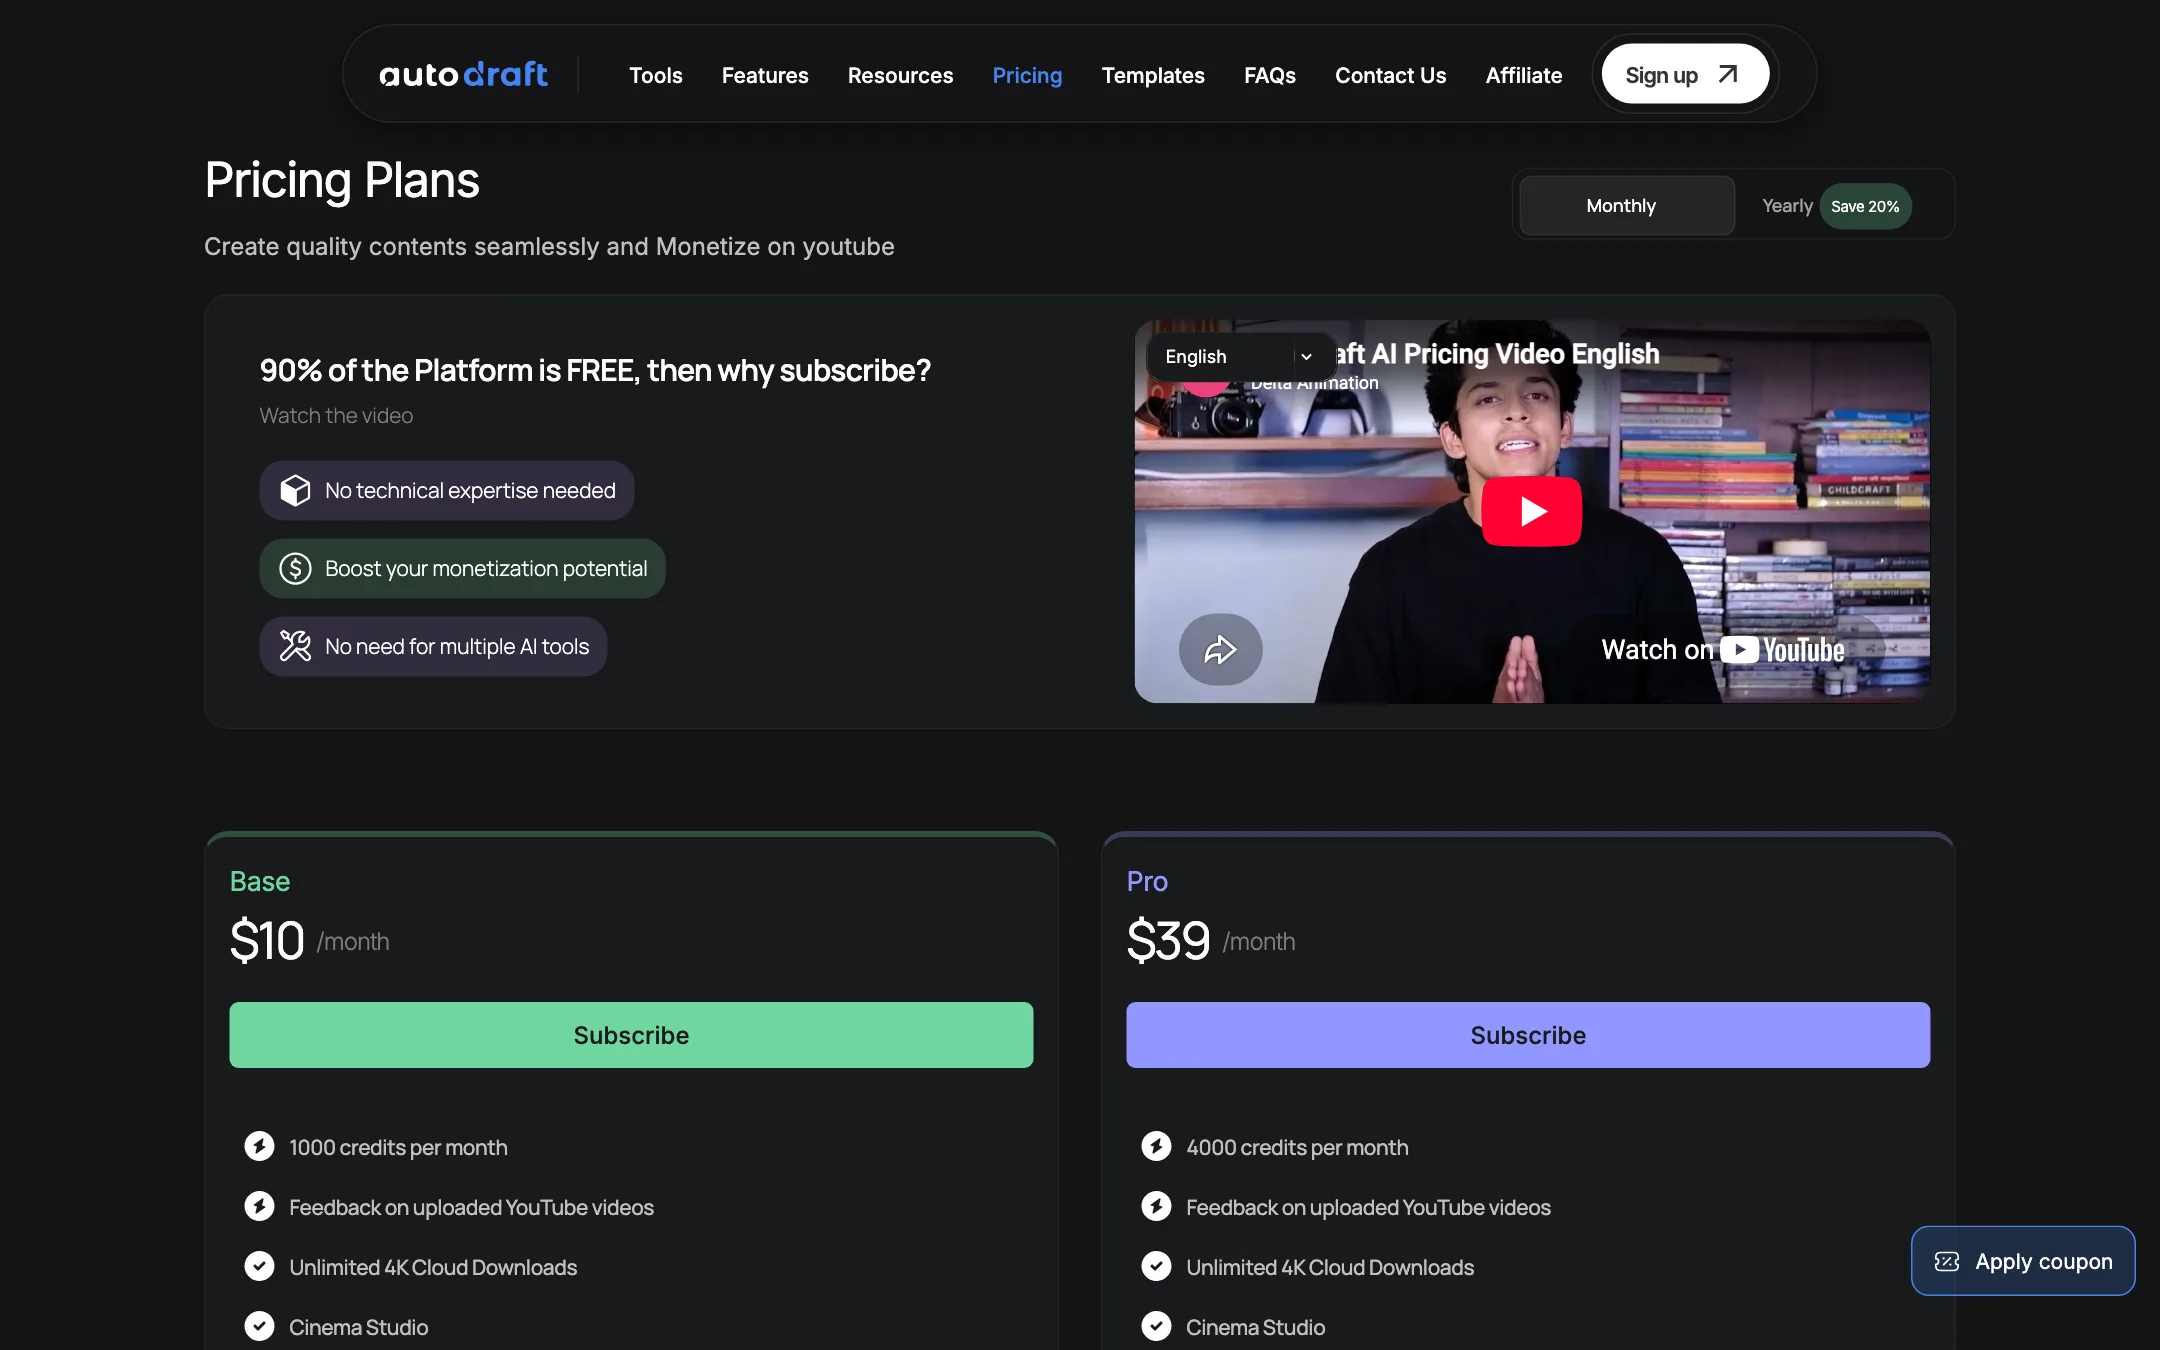Open the Affiliate page
The width and height of the screenshot is (2160, 1350).
(x=1524, y=75)
